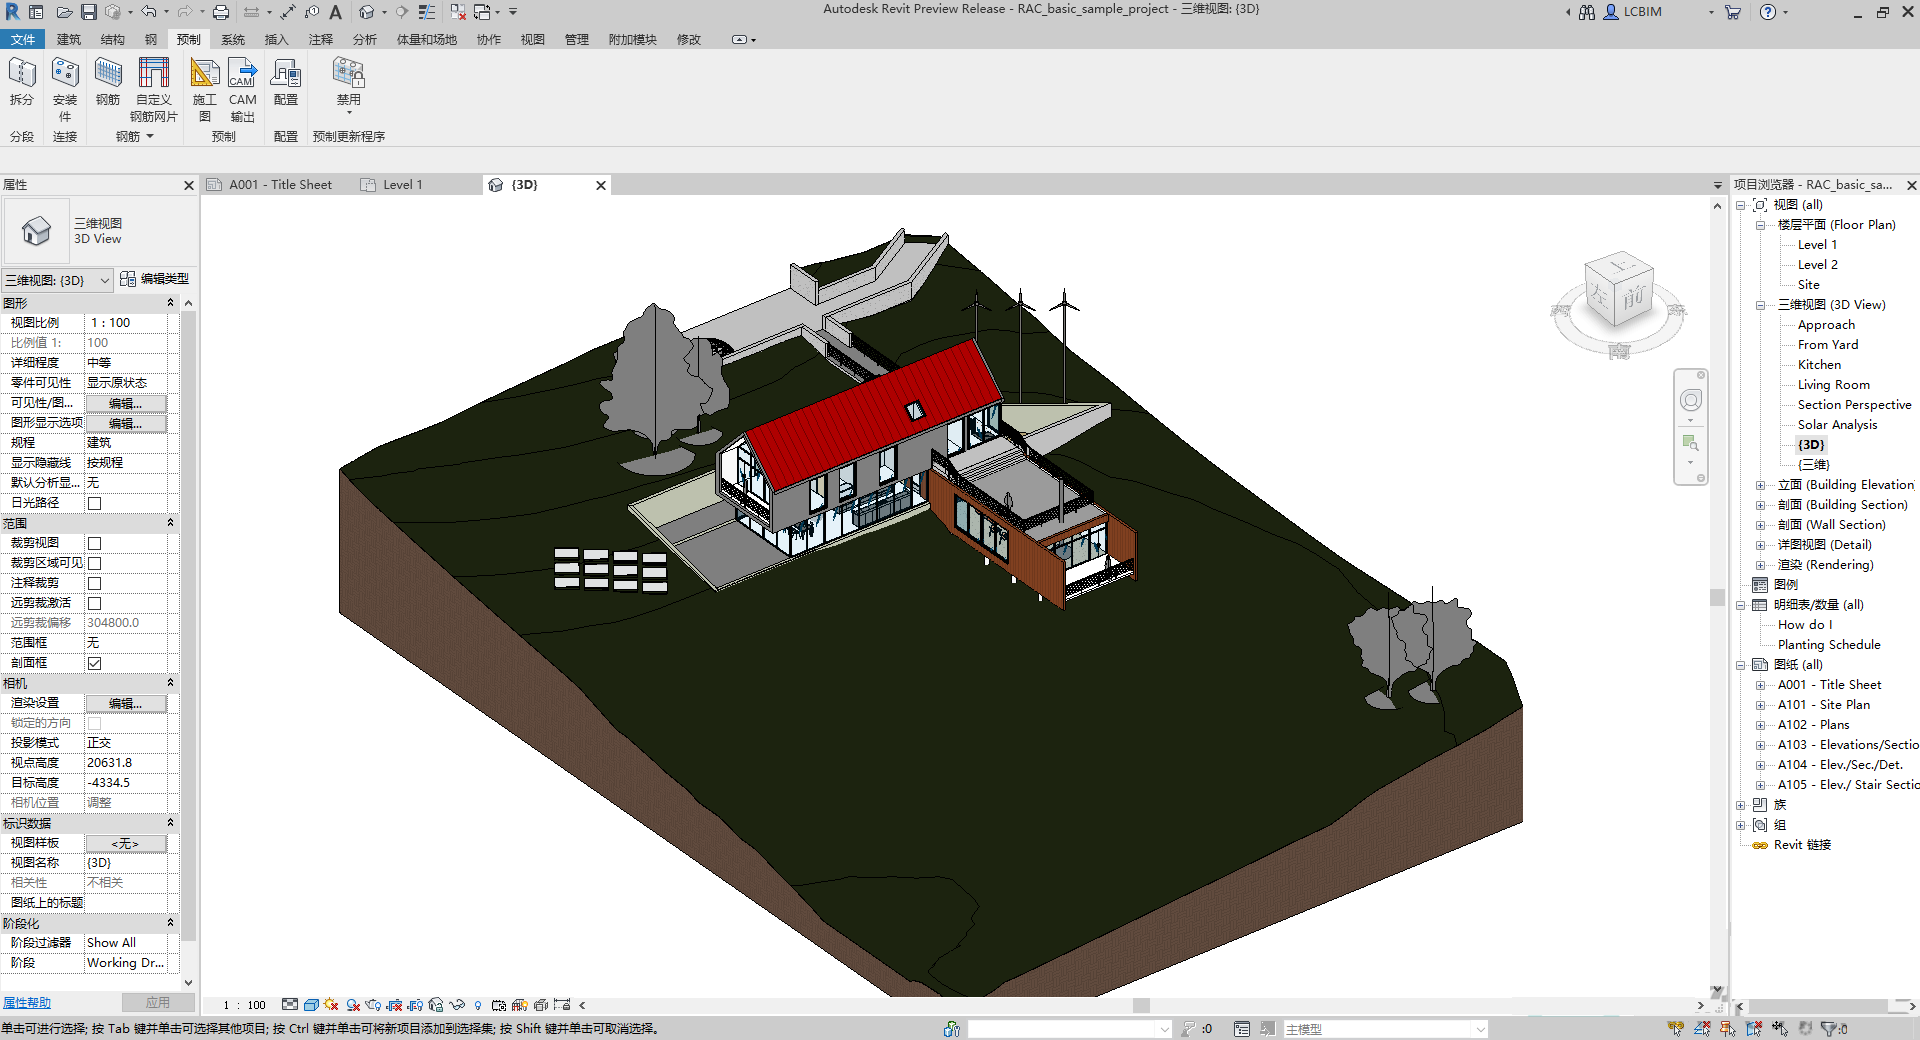1920x1040 pixels.
Task: Expand 立面 (Building Elevation) tree node
Action: [1760, 485]
